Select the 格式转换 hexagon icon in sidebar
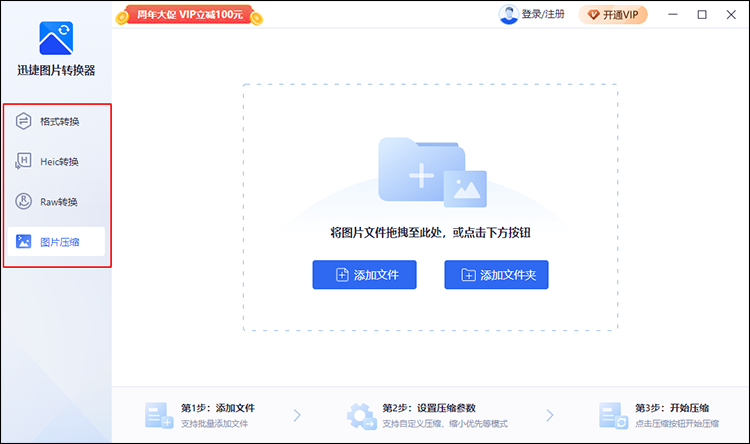The width and height of the screenshot is (750, 444). click(23, 122)
